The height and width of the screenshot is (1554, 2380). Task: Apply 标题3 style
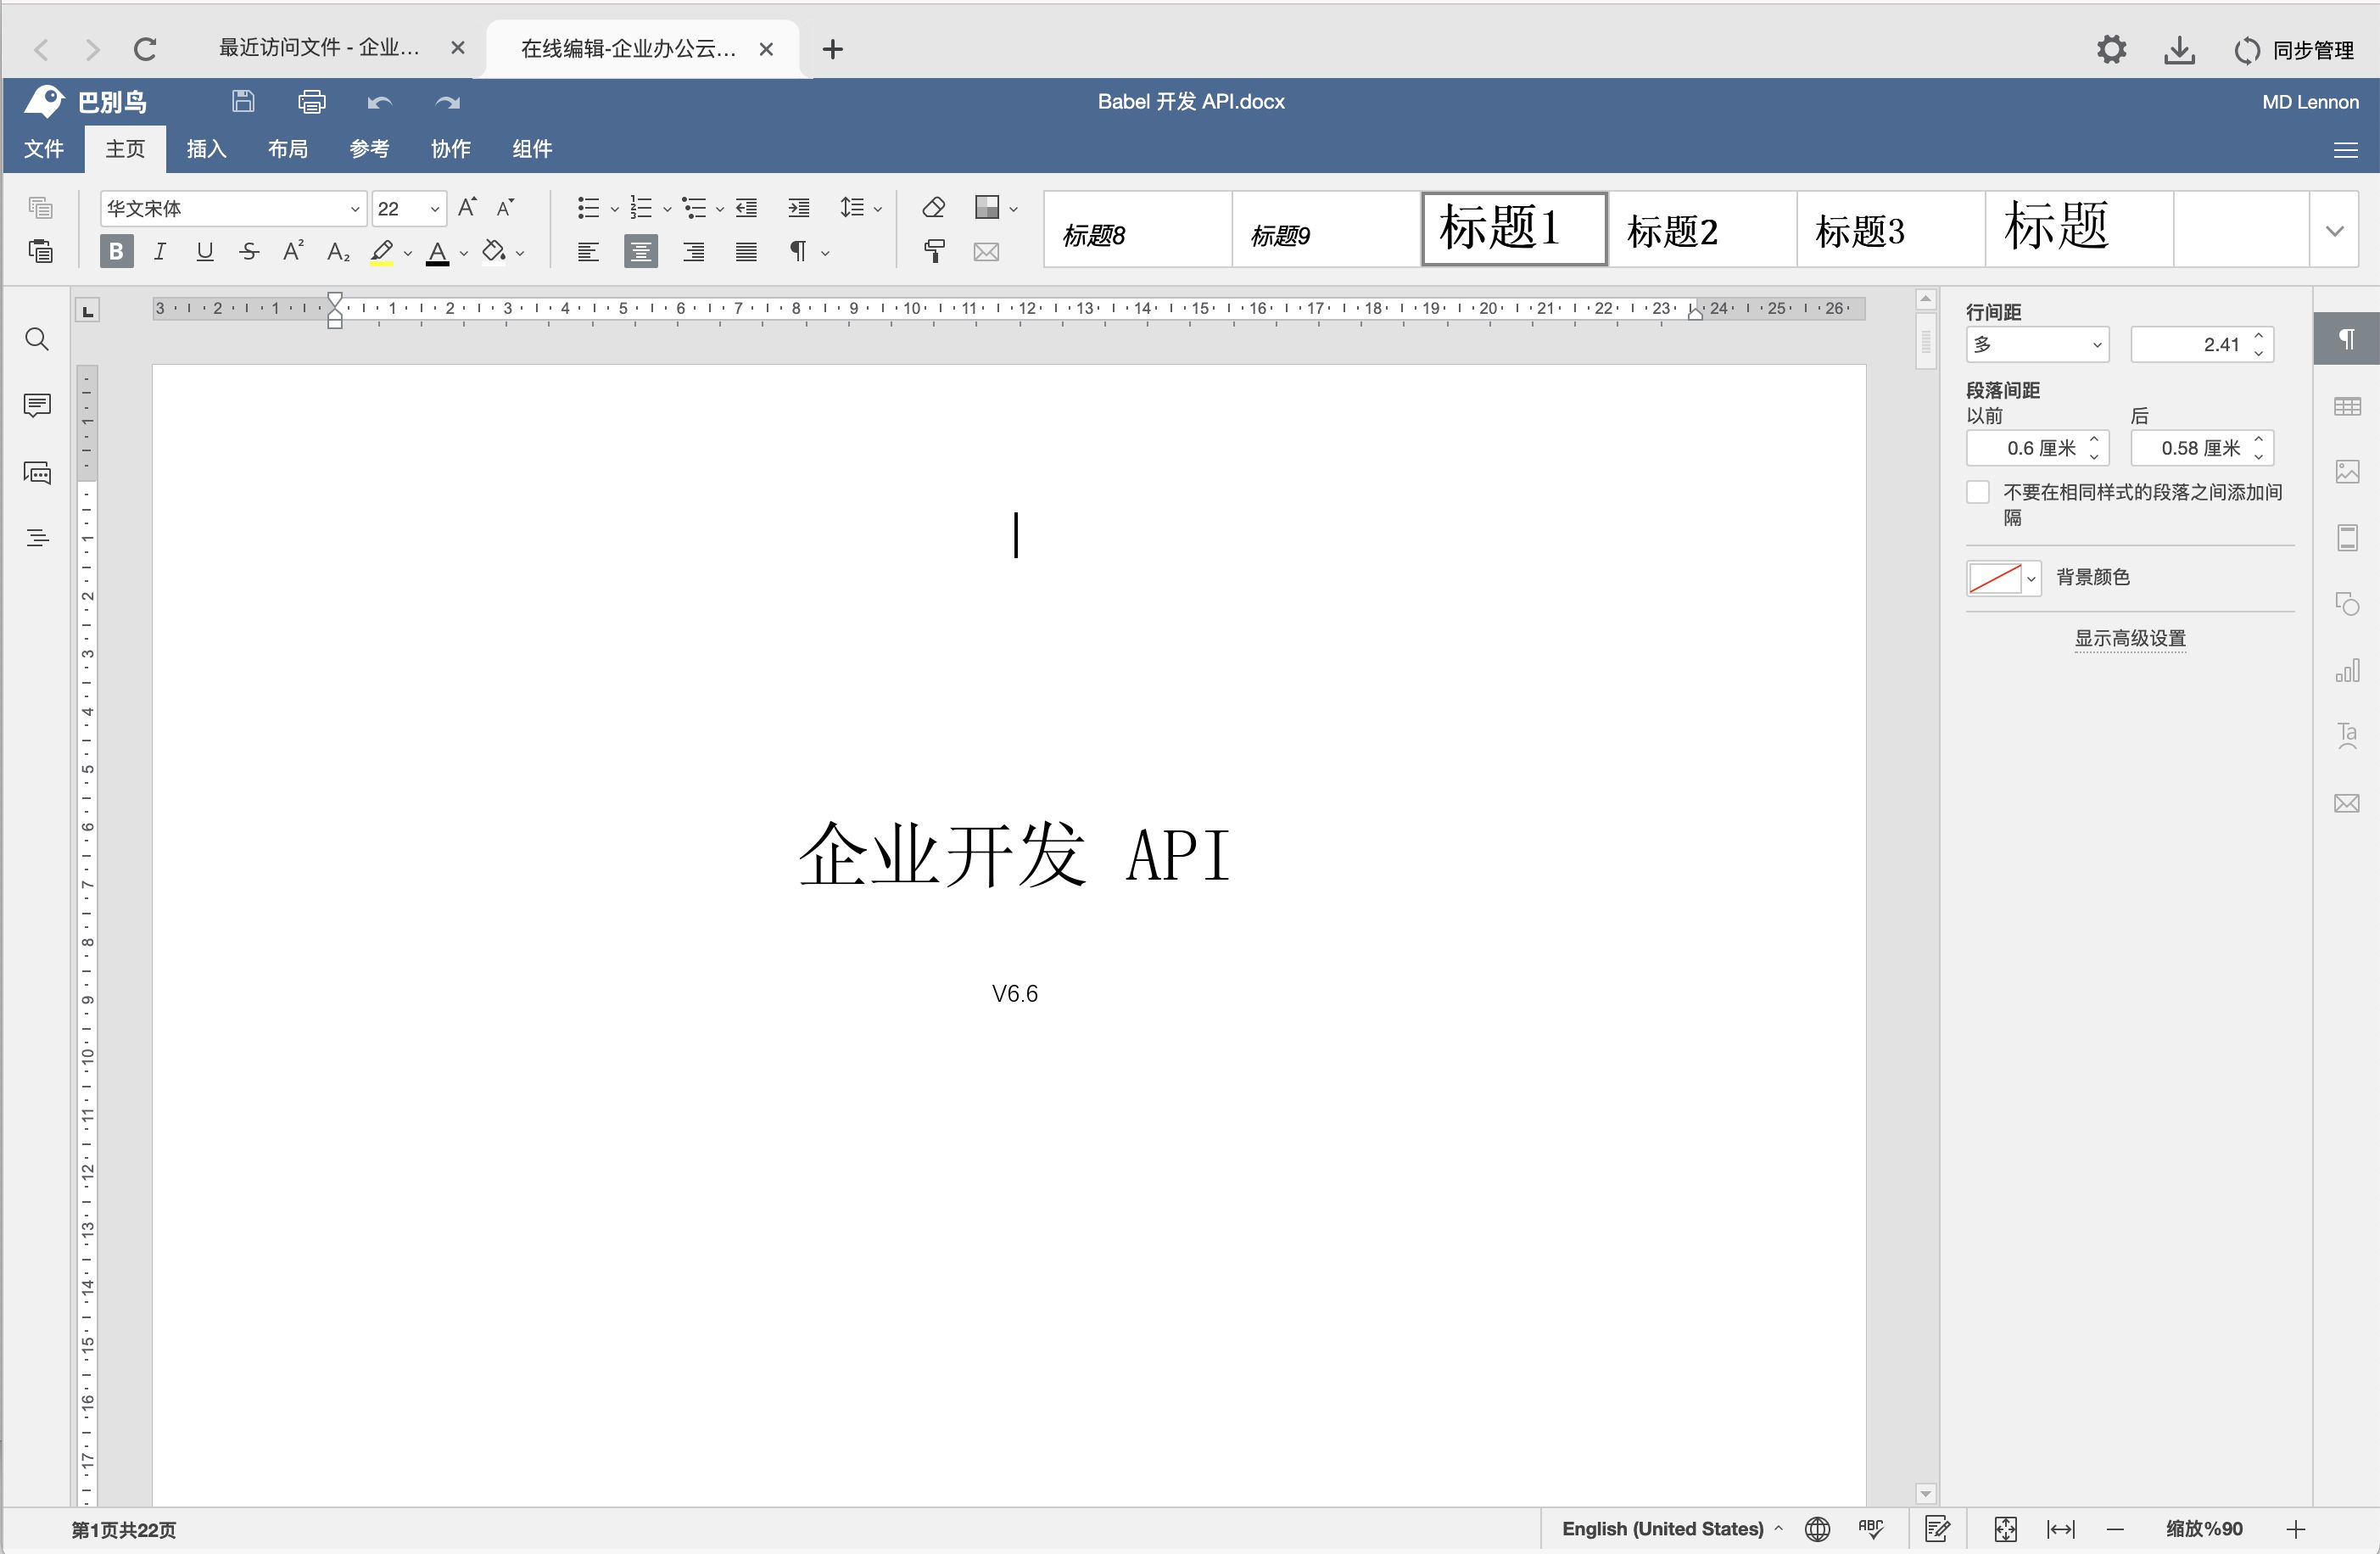coord(1890,229)
